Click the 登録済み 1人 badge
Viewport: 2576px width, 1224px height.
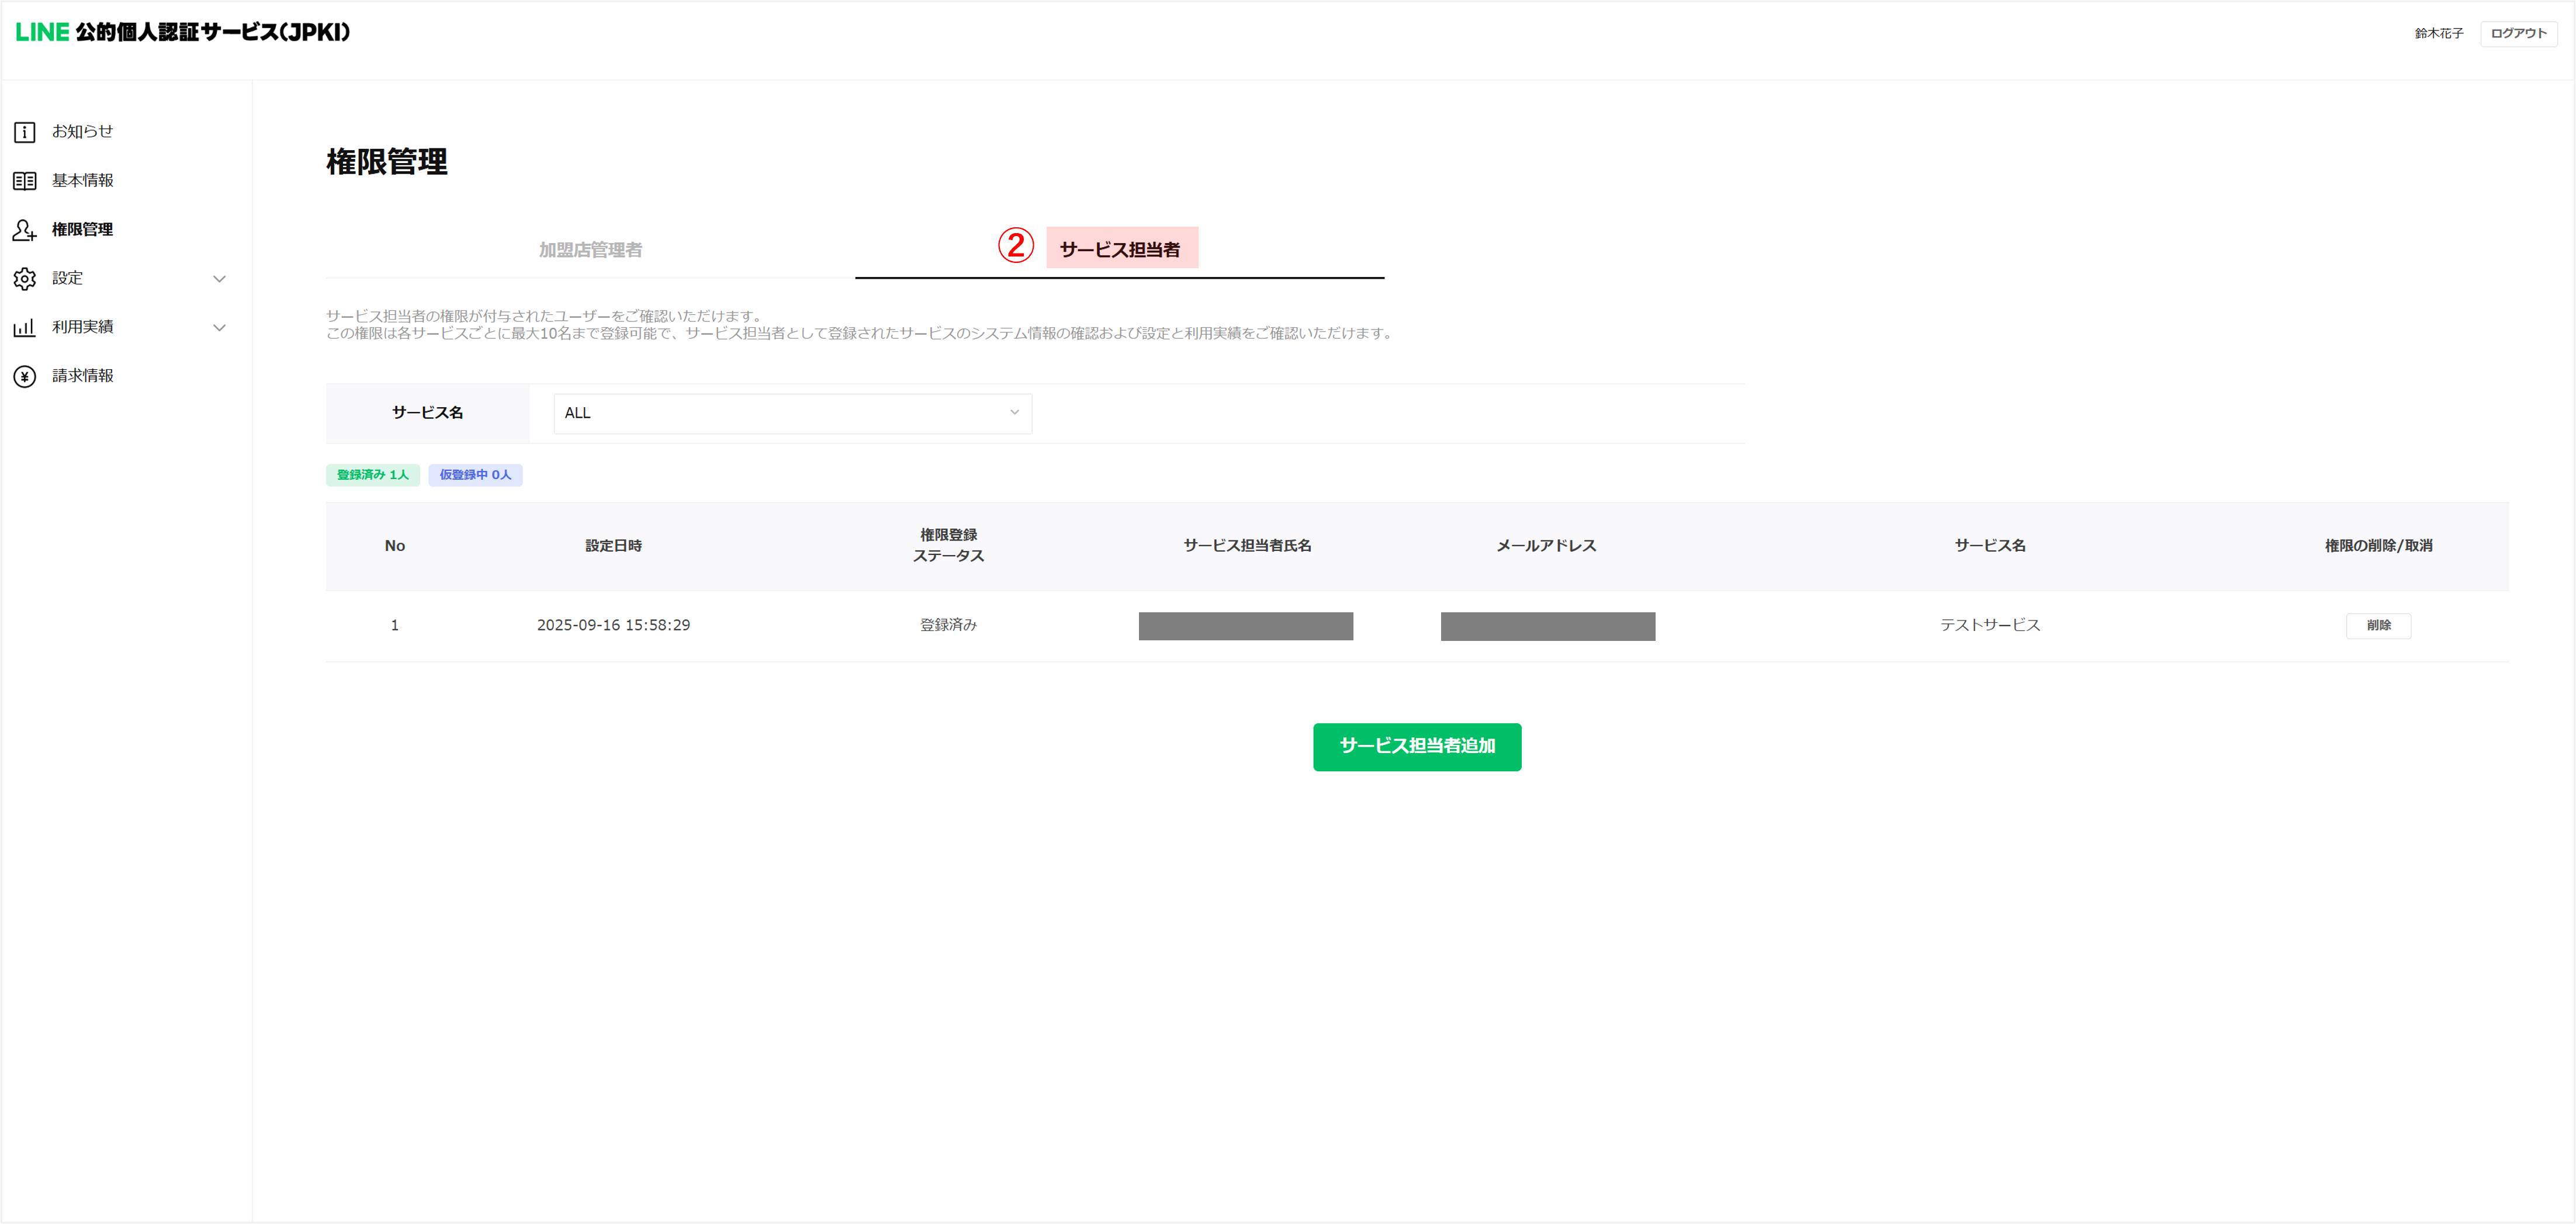(x=372, y=475)
